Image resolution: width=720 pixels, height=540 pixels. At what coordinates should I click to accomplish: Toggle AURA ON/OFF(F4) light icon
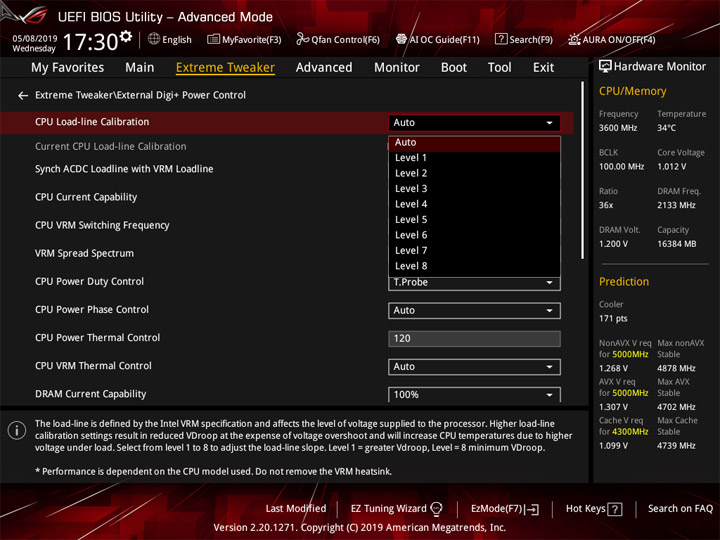[574, 39]
